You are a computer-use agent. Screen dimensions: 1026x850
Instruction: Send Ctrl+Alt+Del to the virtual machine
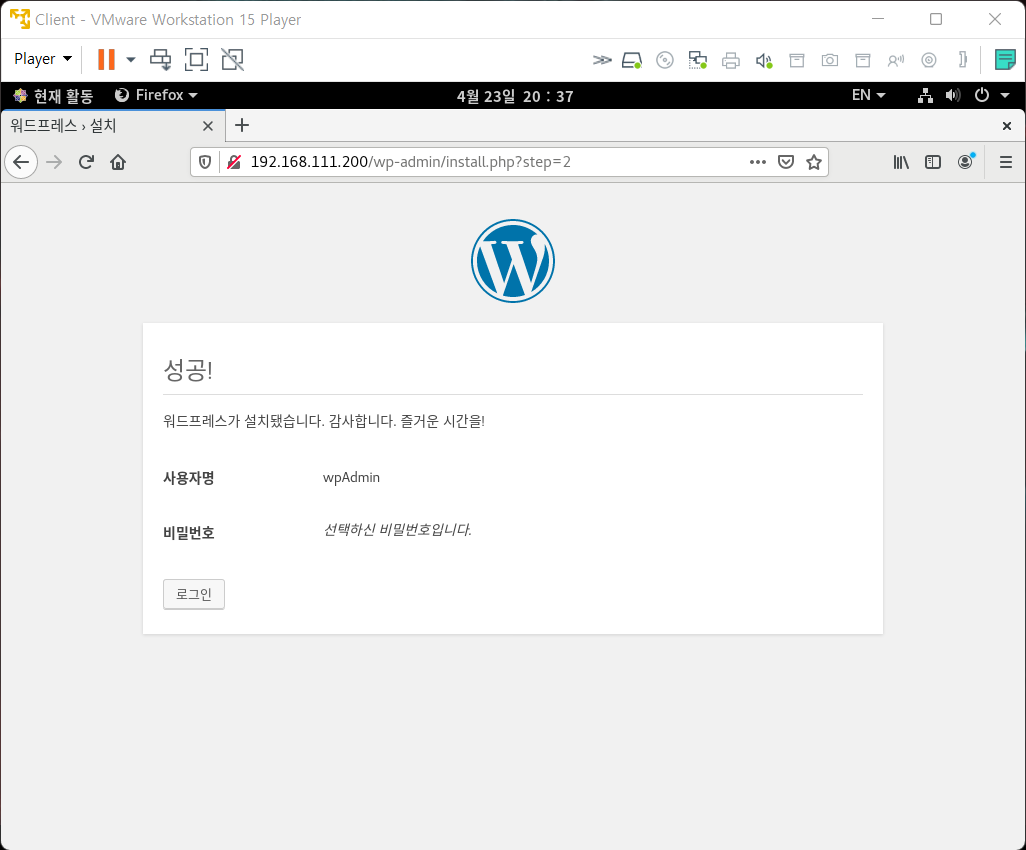tap(160, 59)
